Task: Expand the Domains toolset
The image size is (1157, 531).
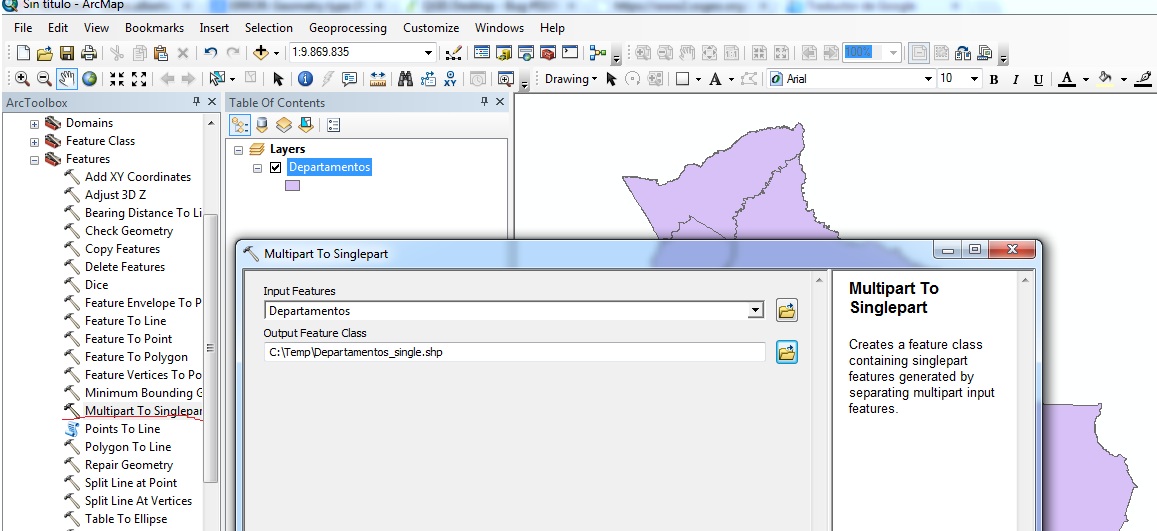Action: click(x=34, y=124)
